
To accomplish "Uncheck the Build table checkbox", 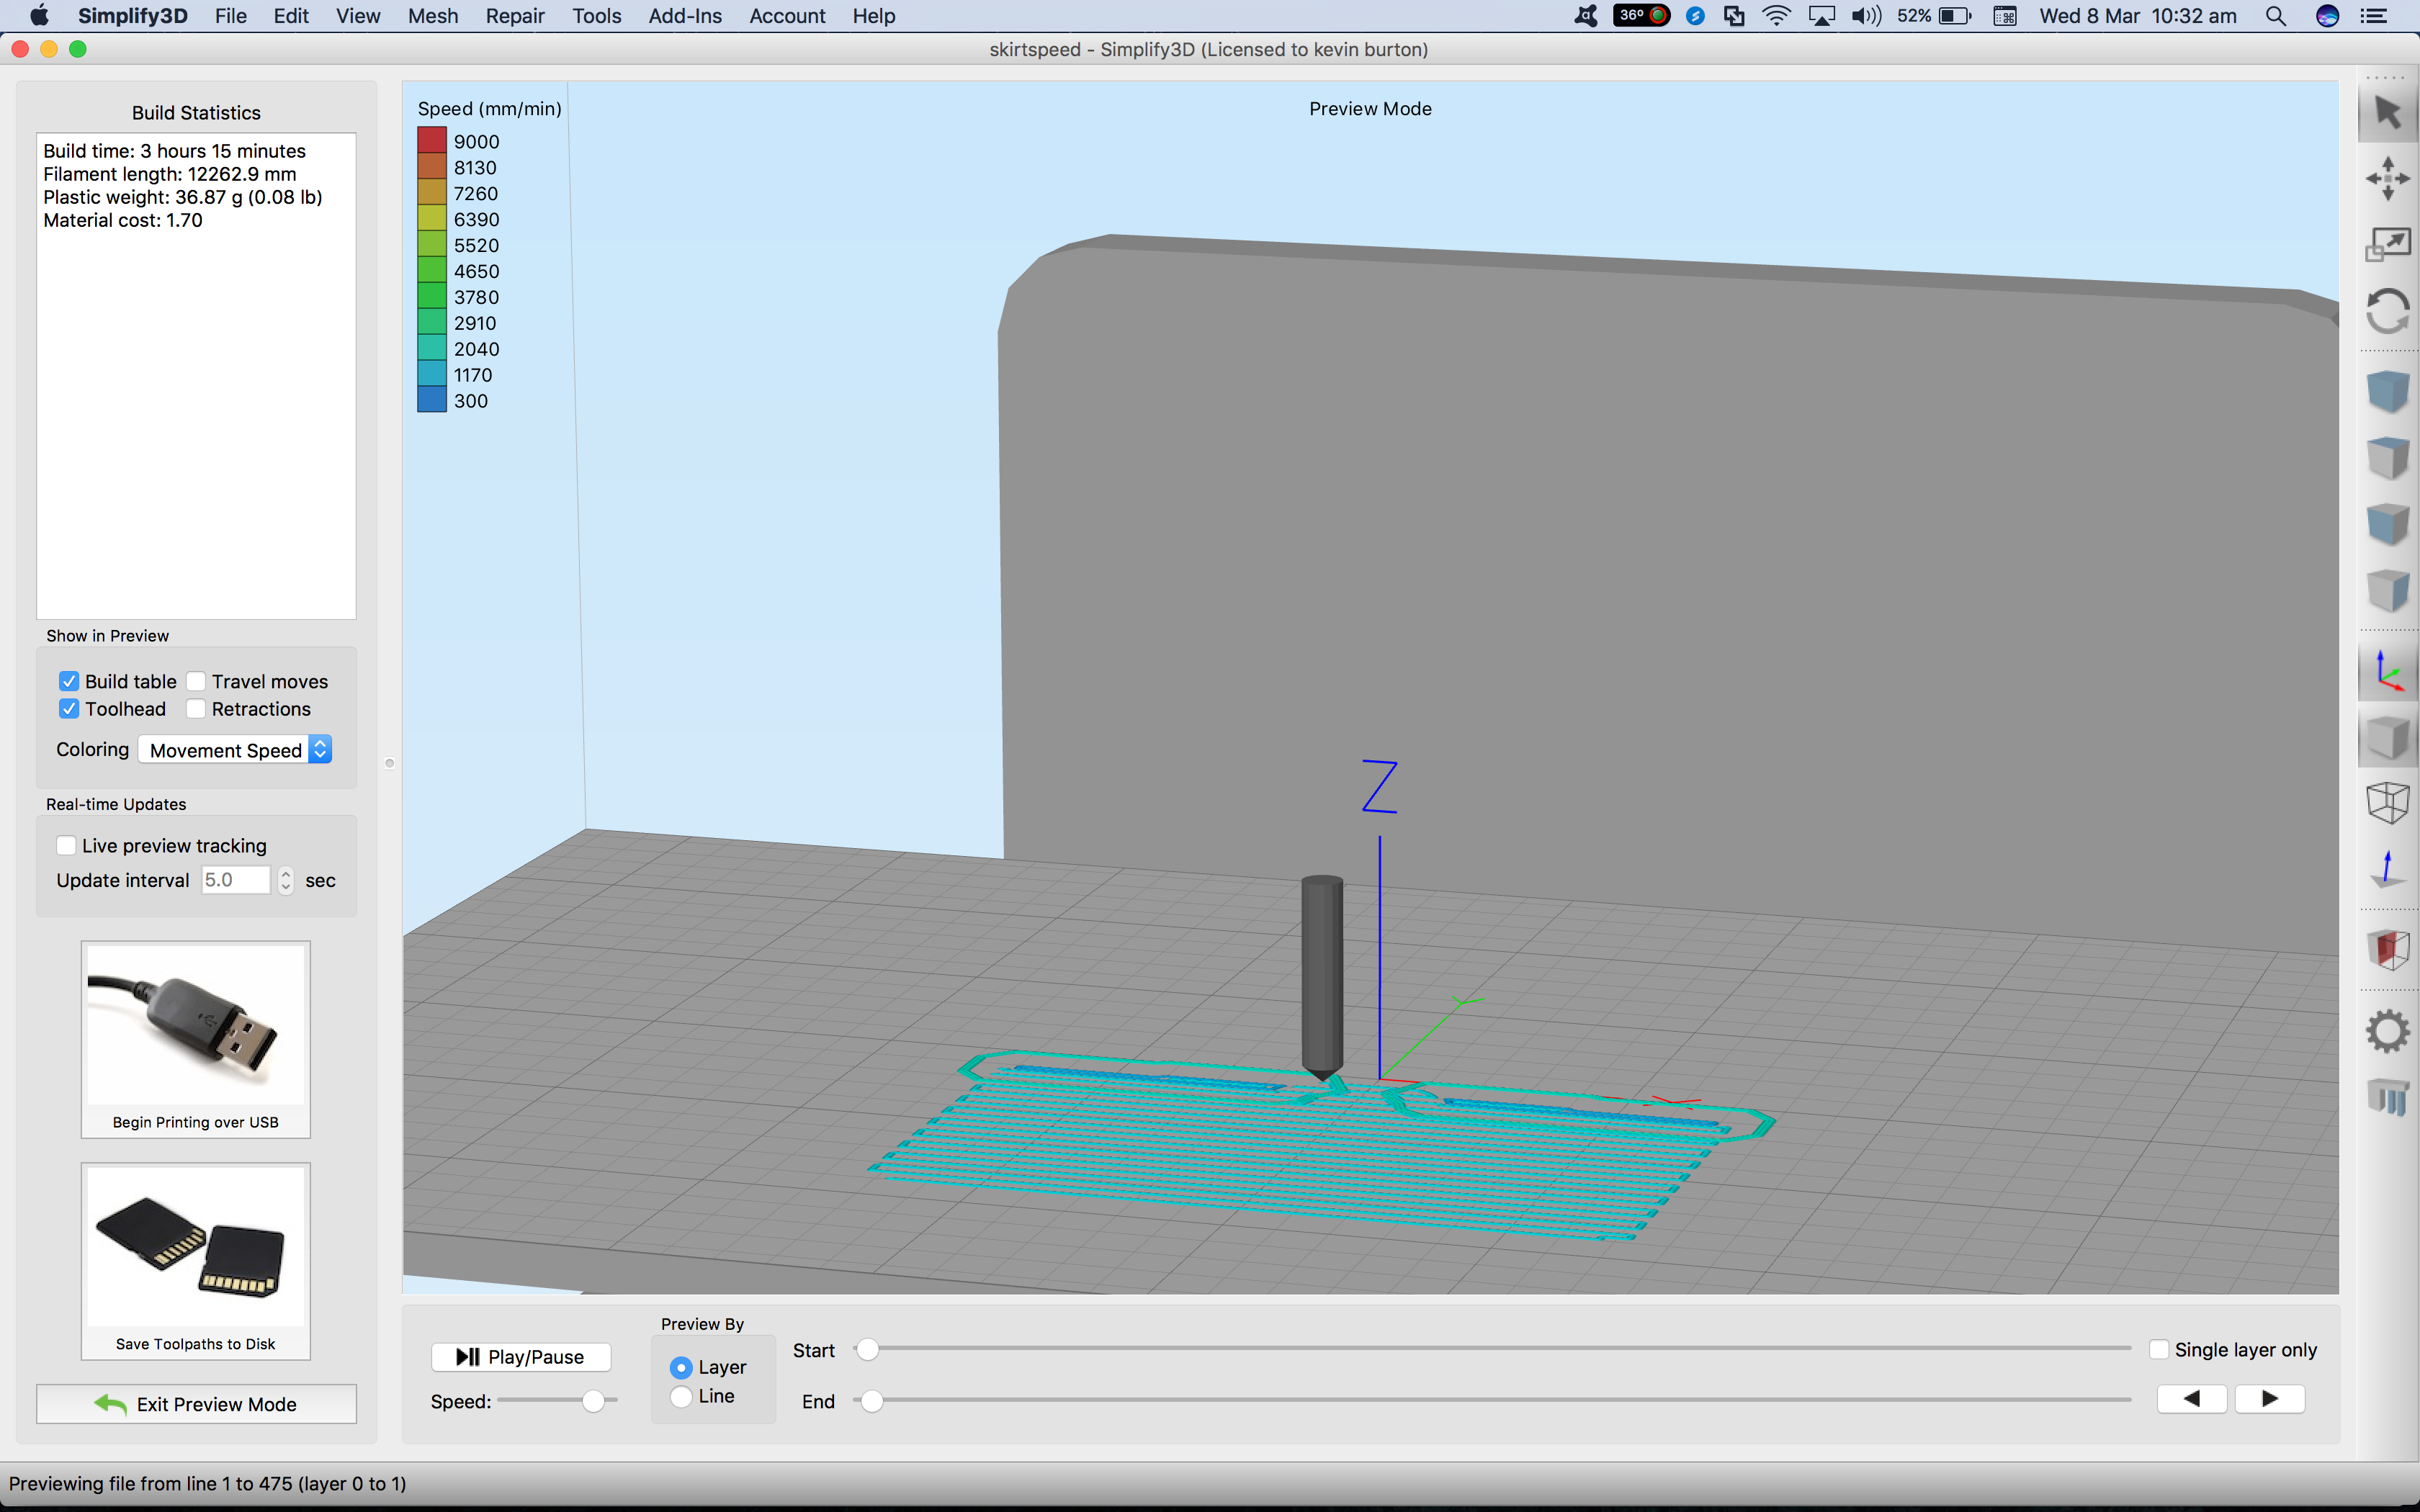I will [69, 682].
